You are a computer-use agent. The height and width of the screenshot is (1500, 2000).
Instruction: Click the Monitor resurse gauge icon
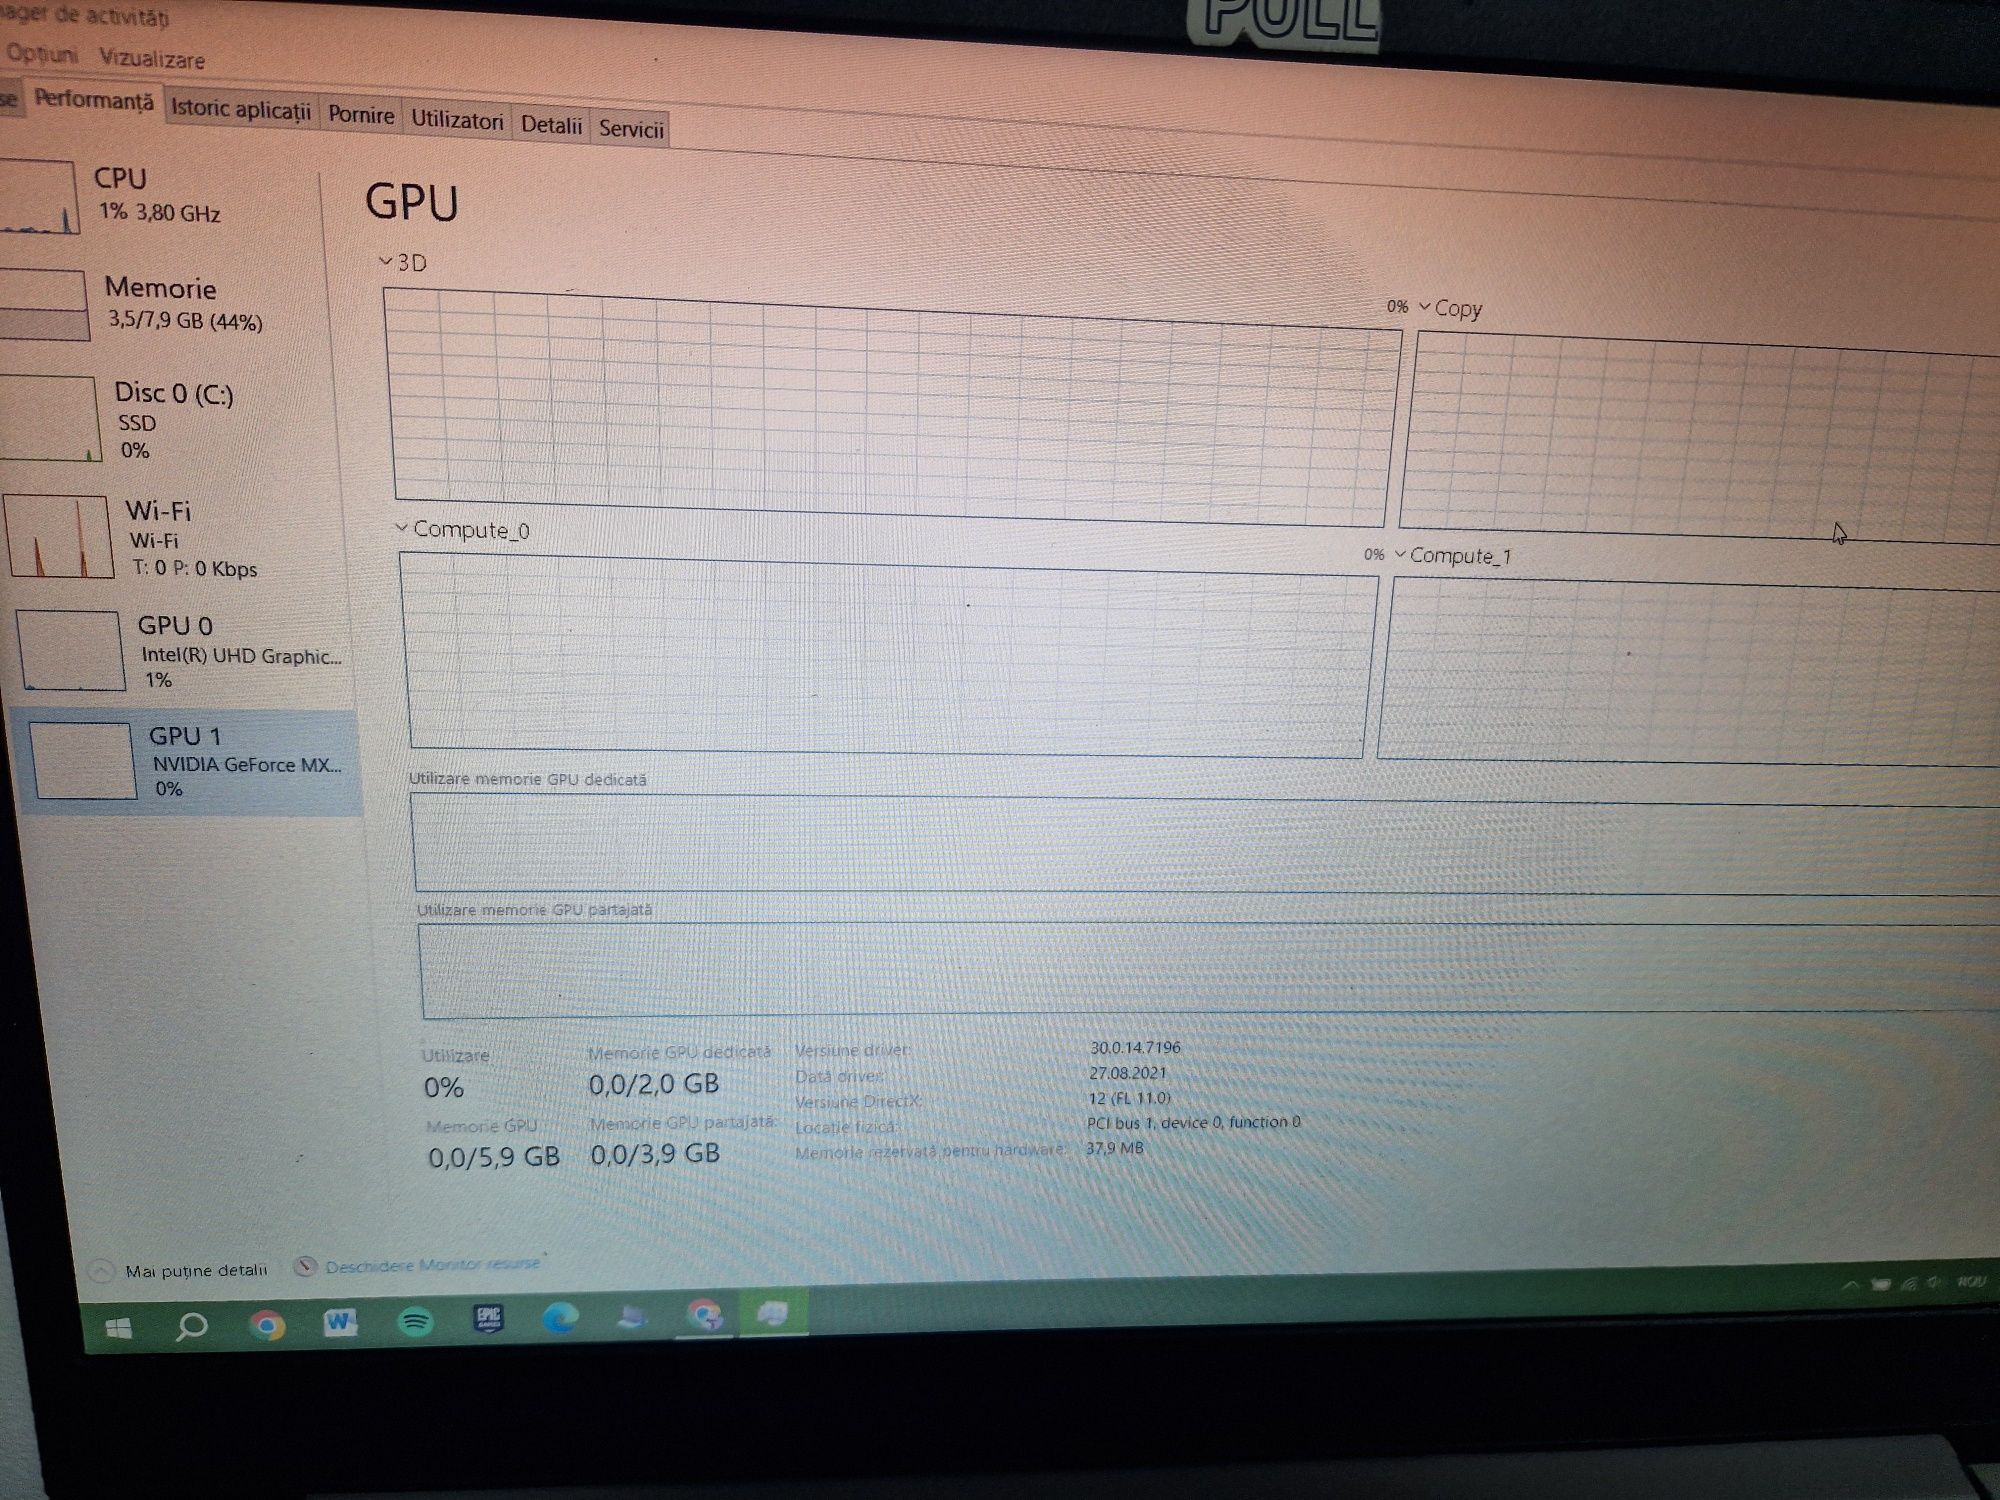point(305,1266)
